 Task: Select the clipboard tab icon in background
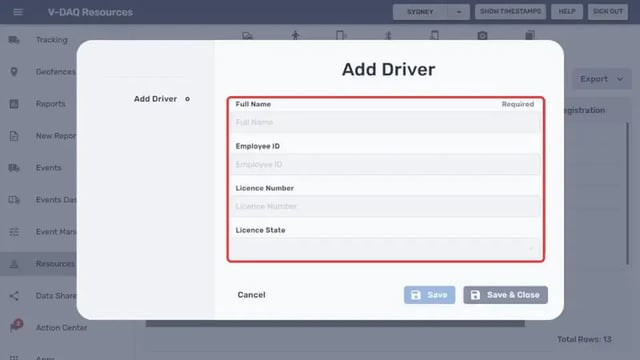(530, 35)
